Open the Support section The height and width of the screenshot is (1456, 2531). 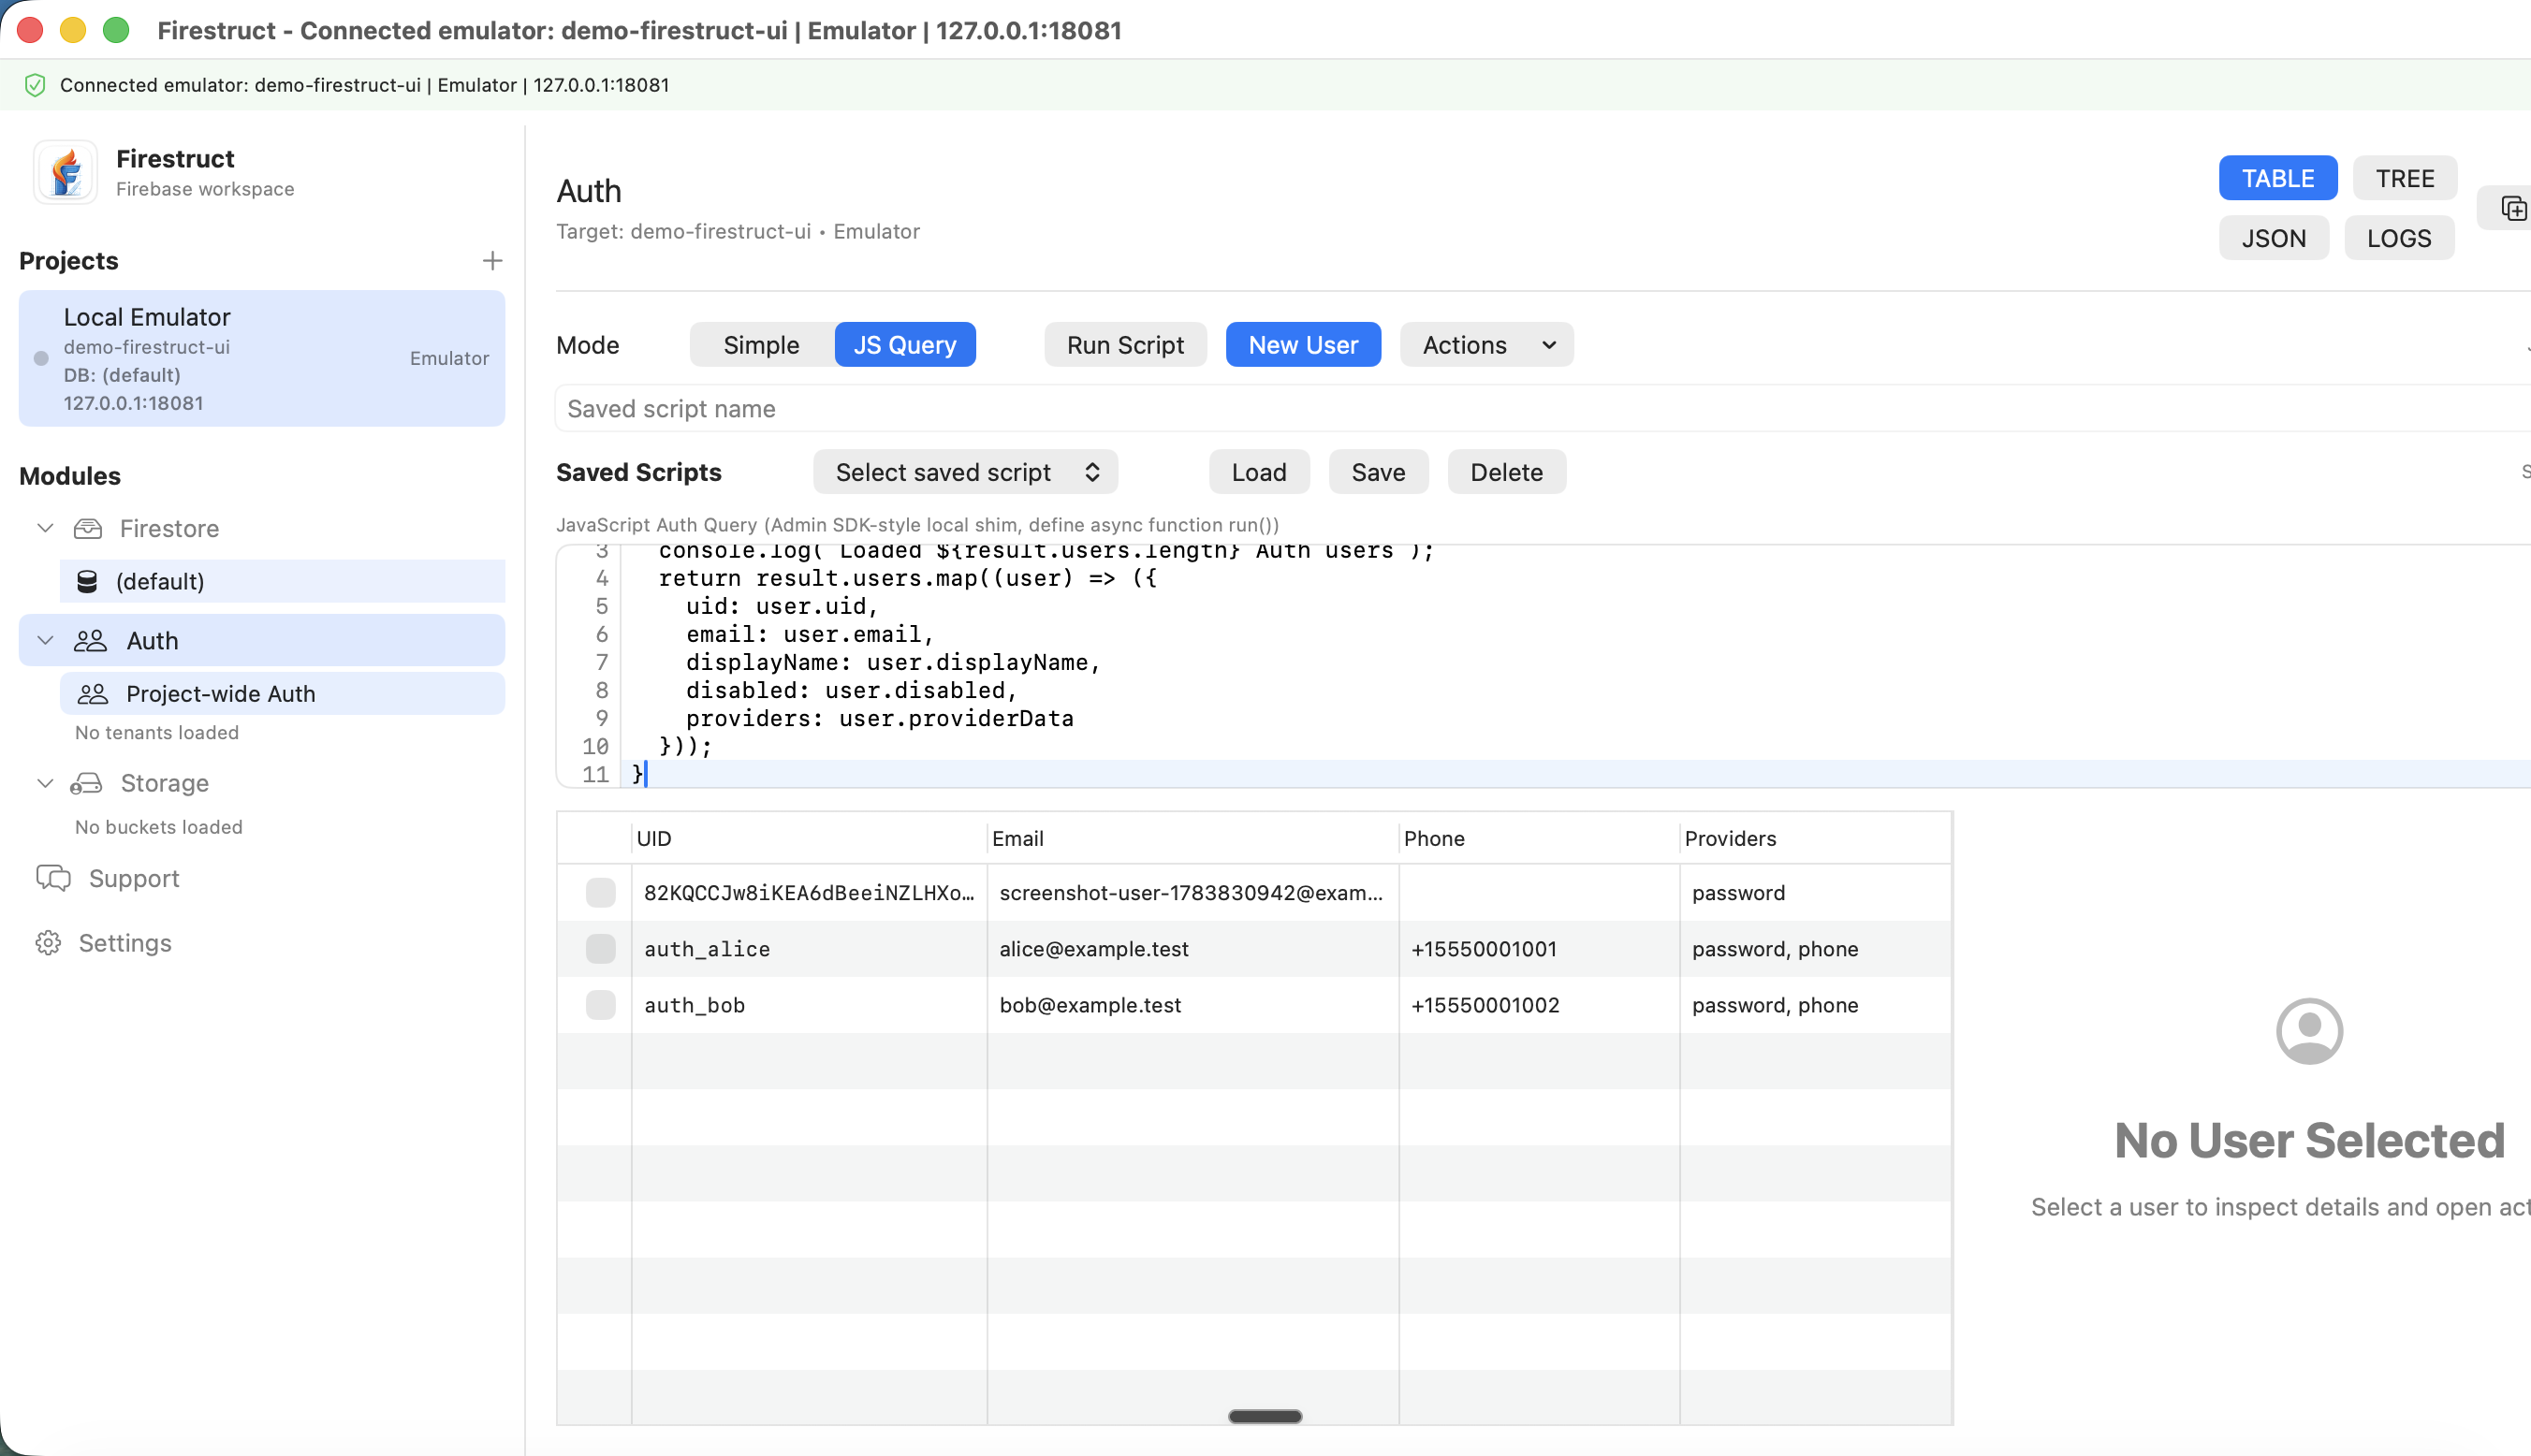tap(134, 878)
